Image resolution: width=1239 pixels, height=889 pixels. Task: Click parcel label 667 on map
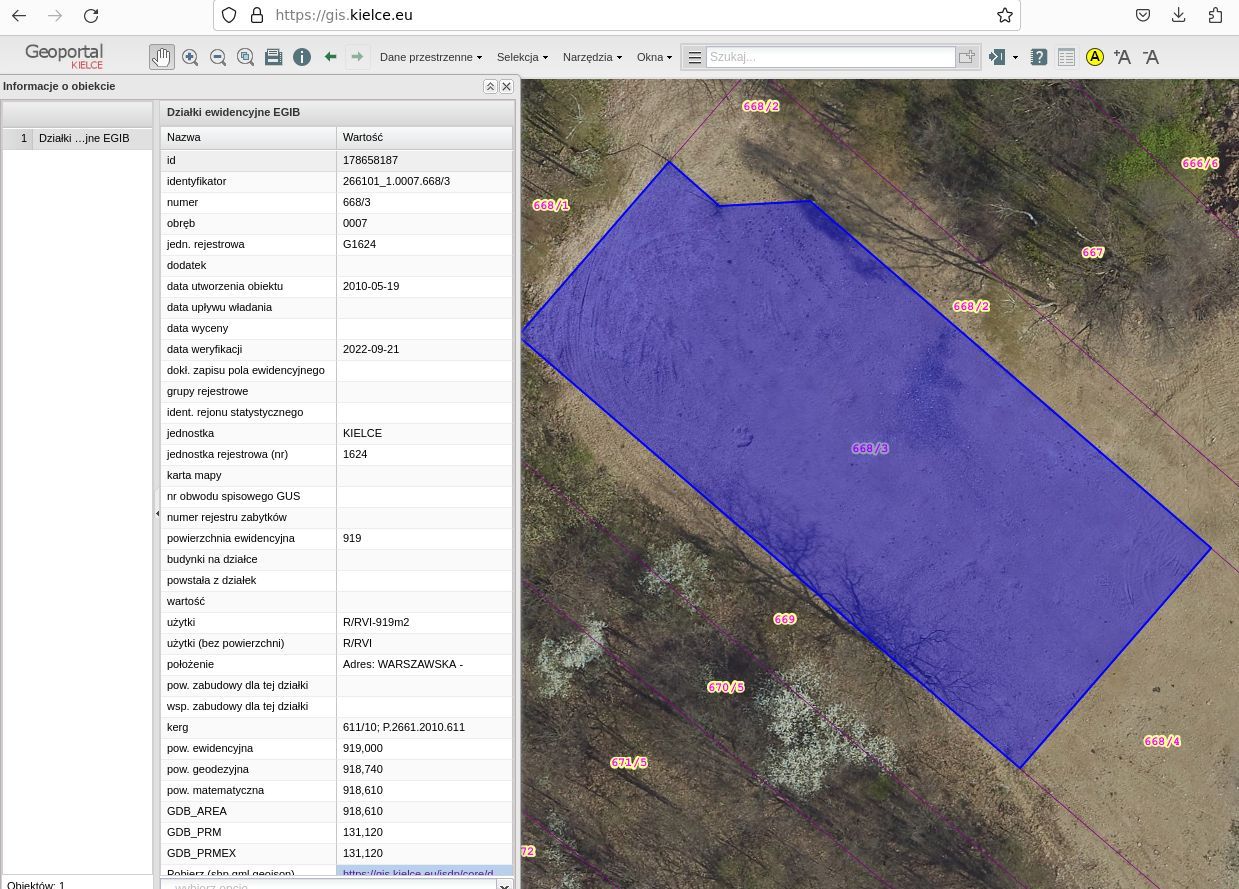pyautogui.click(x=1093, y=253)
